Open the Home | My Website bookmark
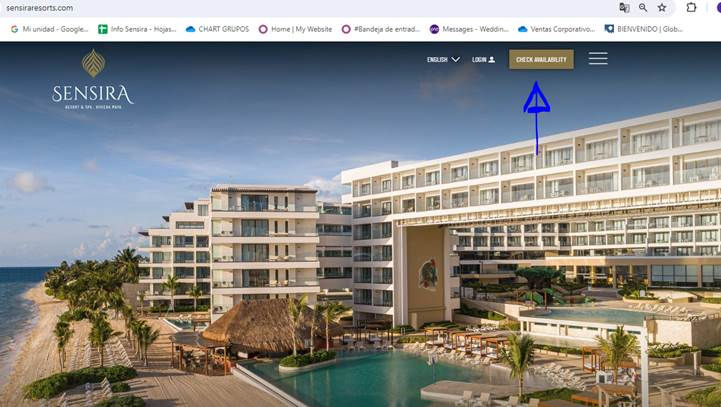 tap(295, 29)
